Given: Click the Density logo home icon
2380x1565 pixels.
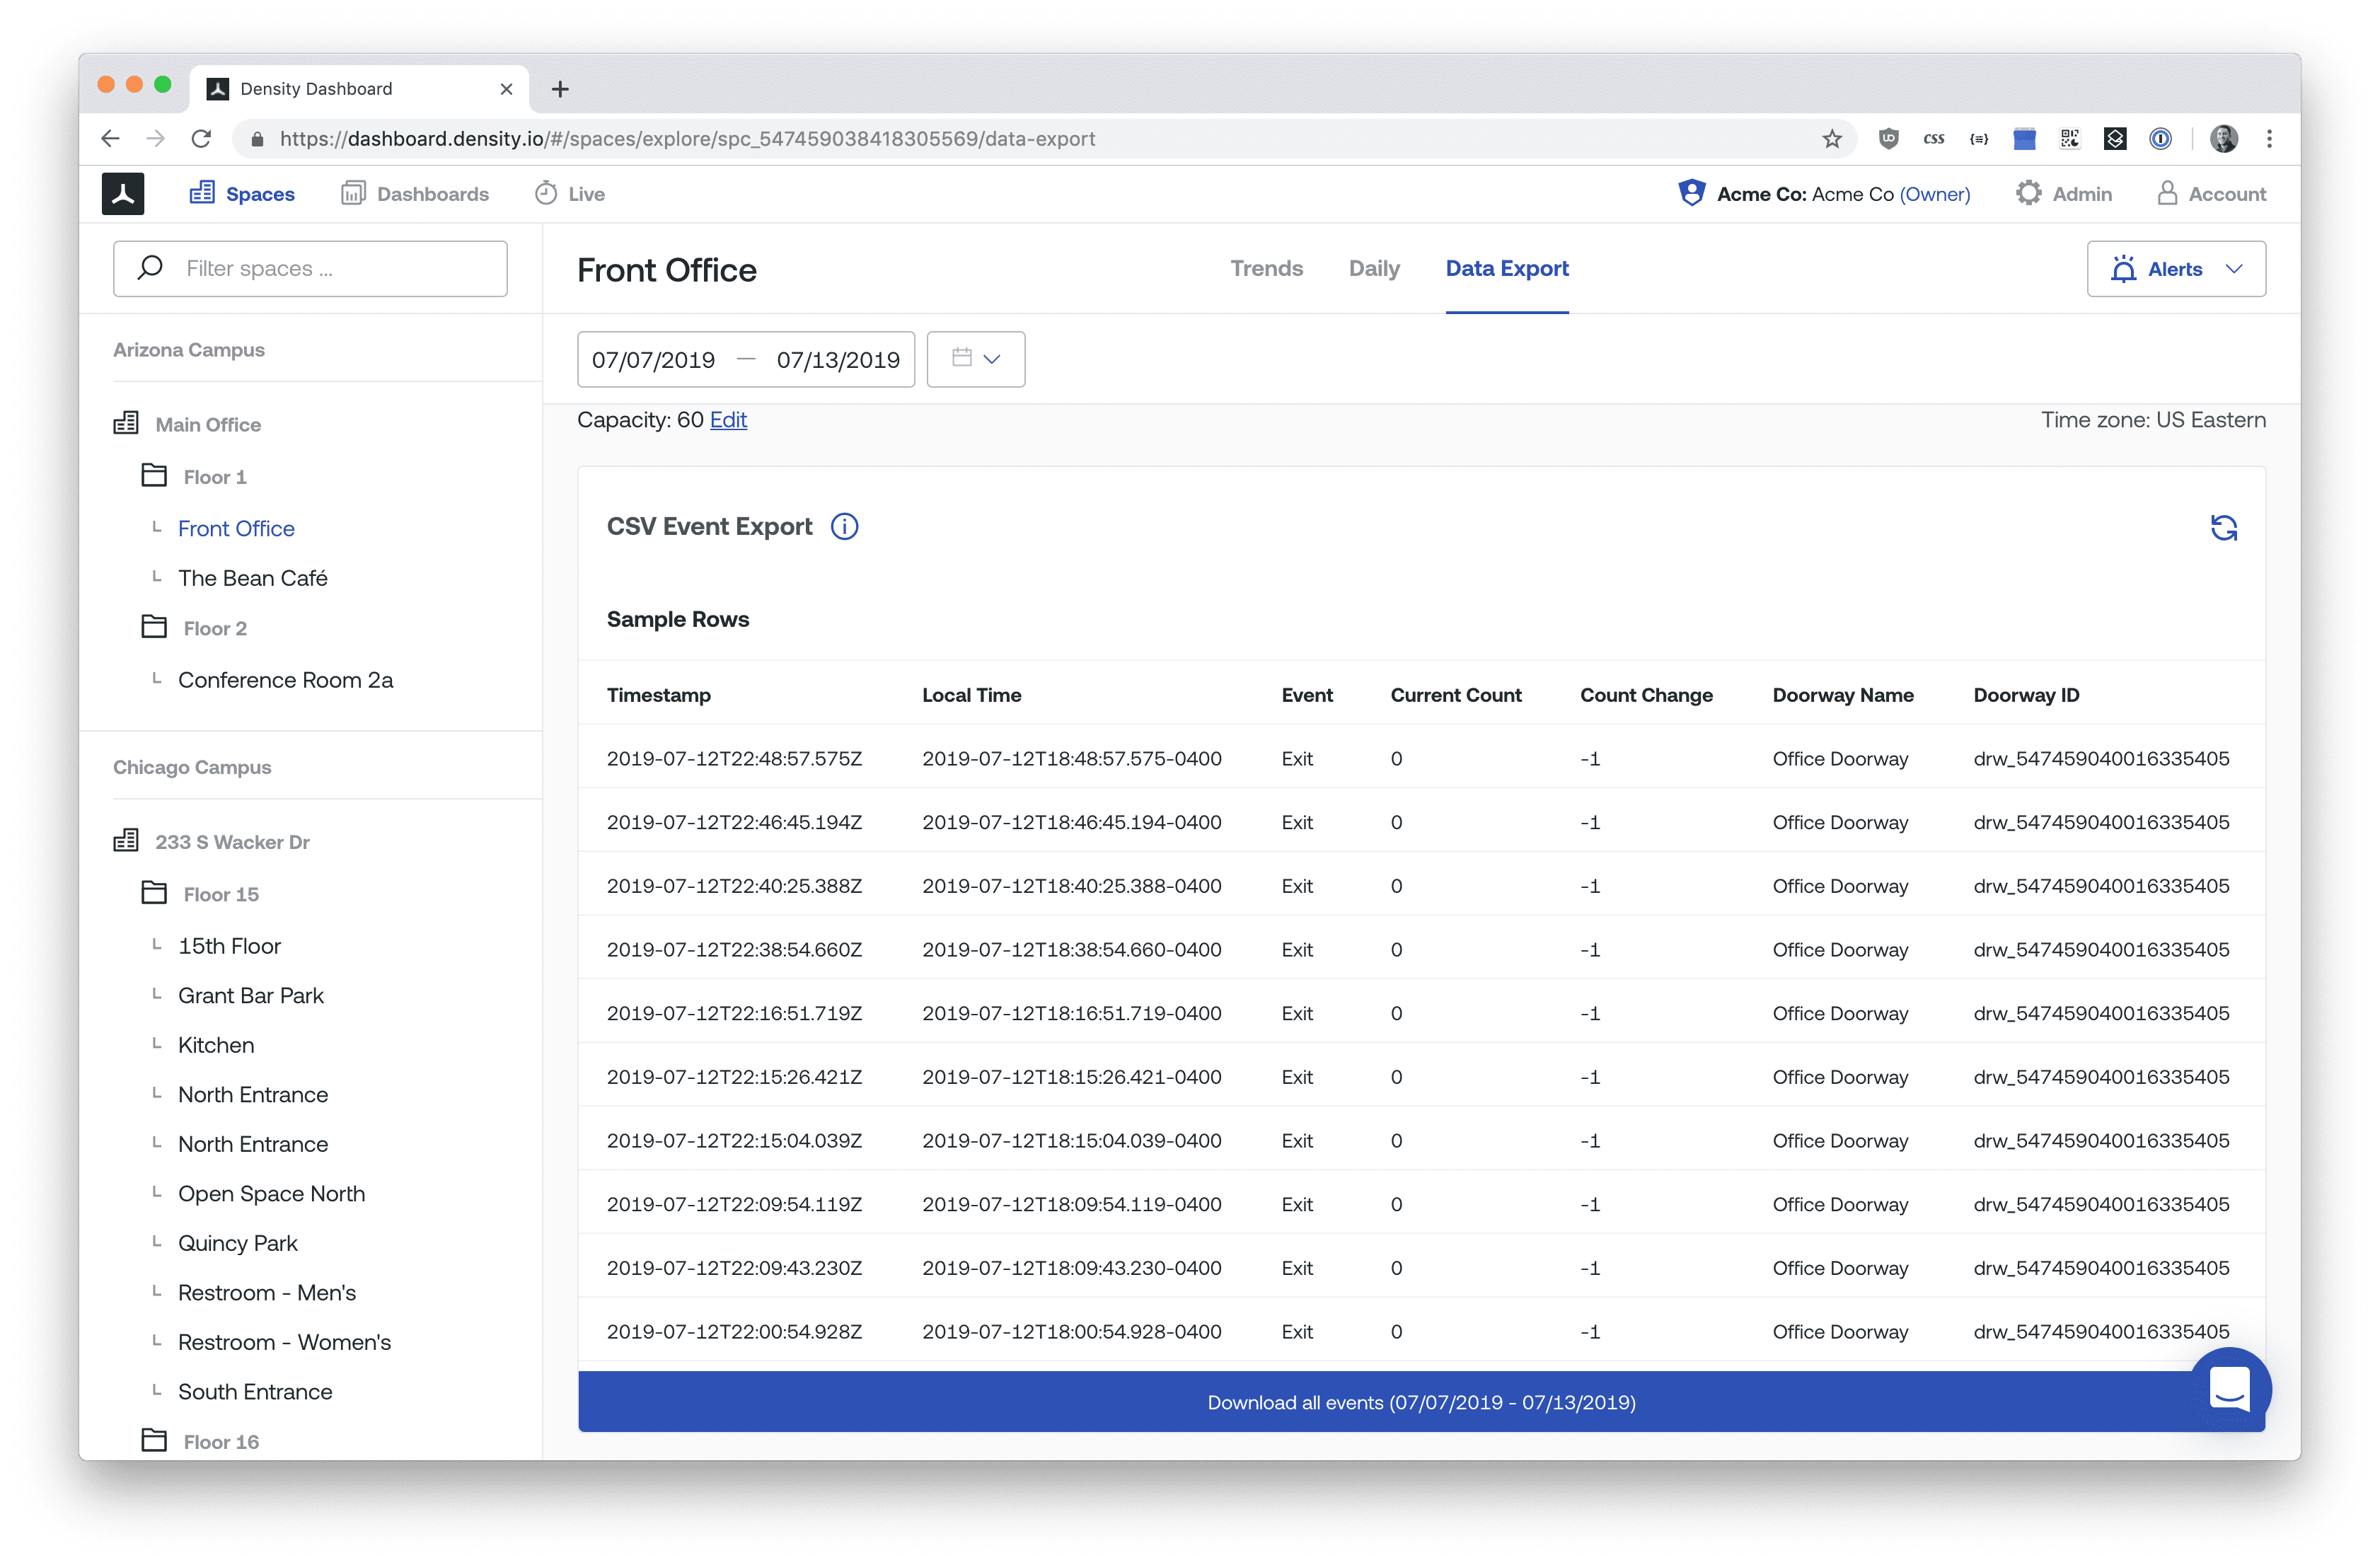Looking at the screenshot, I should click(x=123, y=194).
